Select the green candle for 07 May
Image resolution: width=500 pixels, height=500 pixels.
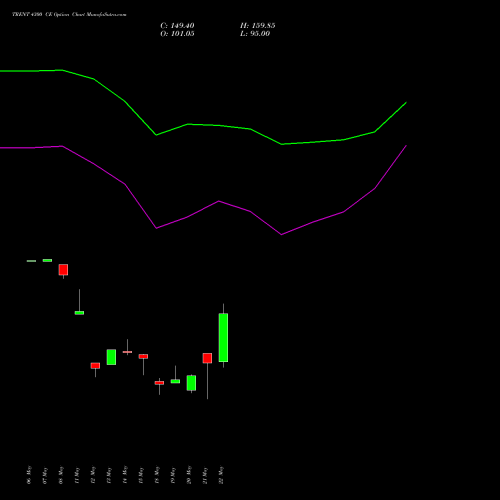click(x=47, y=260)
